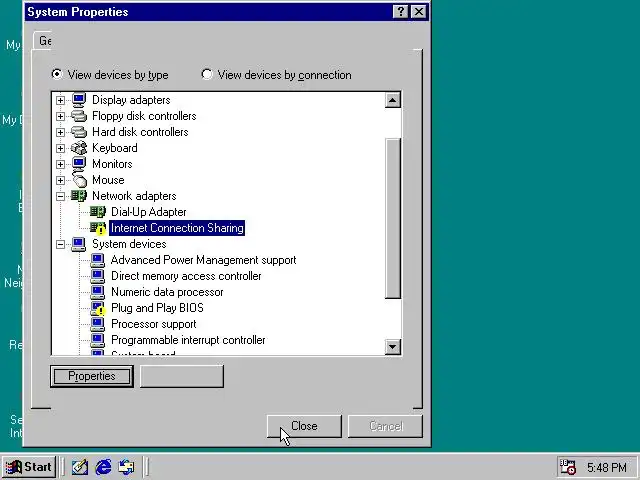This screenshot has height=480, width=640.
Task: Open Internet Explorer from the quick launch
Action: [x=103, y=467]
